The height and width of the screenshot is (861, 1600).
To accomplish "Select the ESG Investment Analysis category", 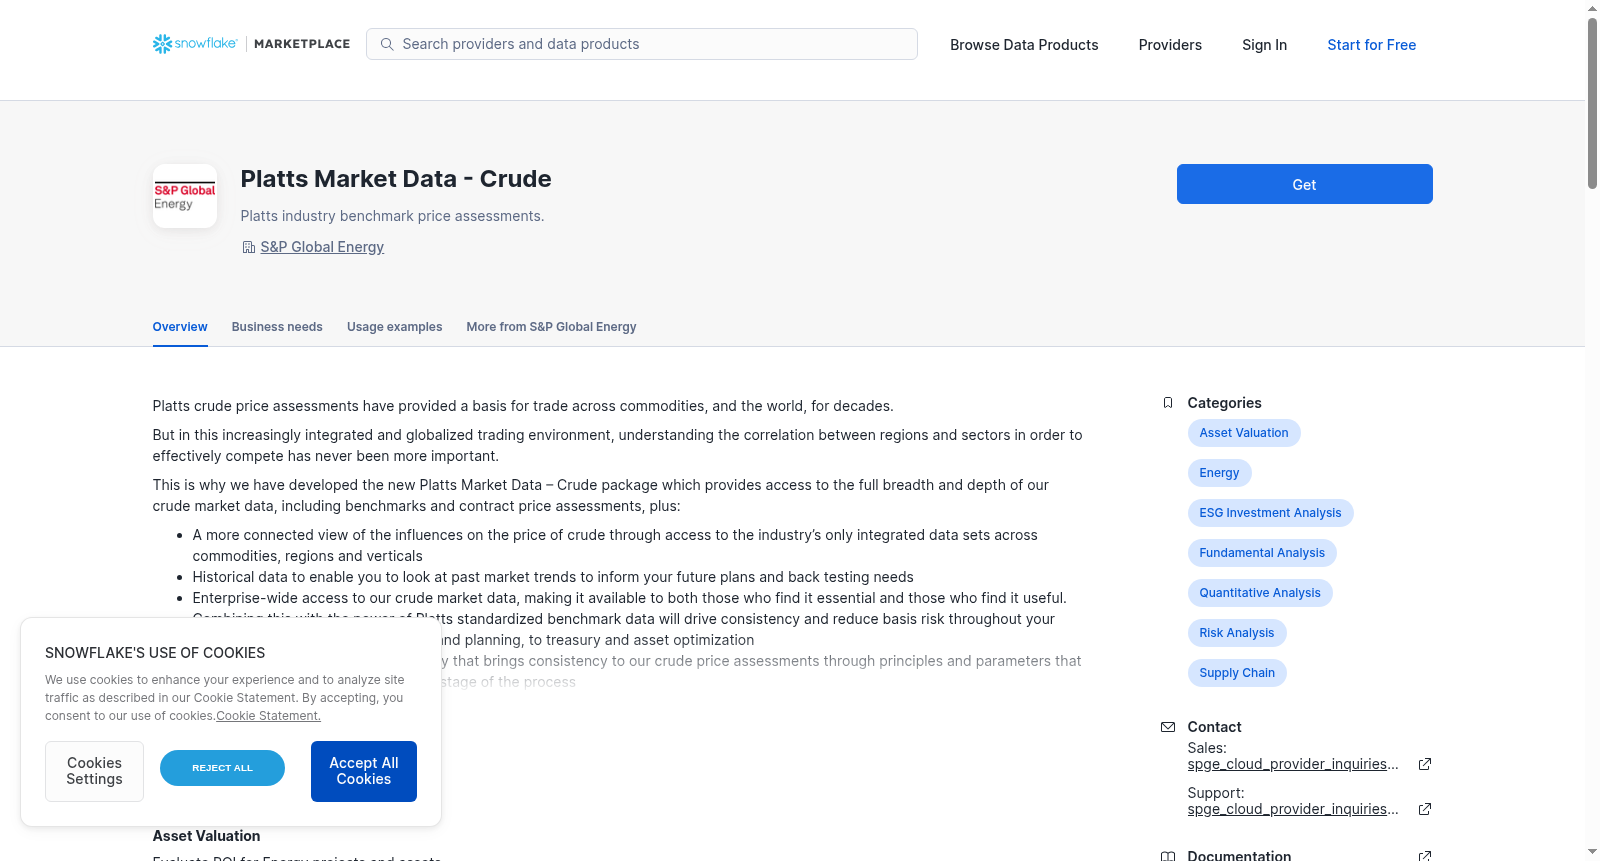I will [x=1270, y=513].
